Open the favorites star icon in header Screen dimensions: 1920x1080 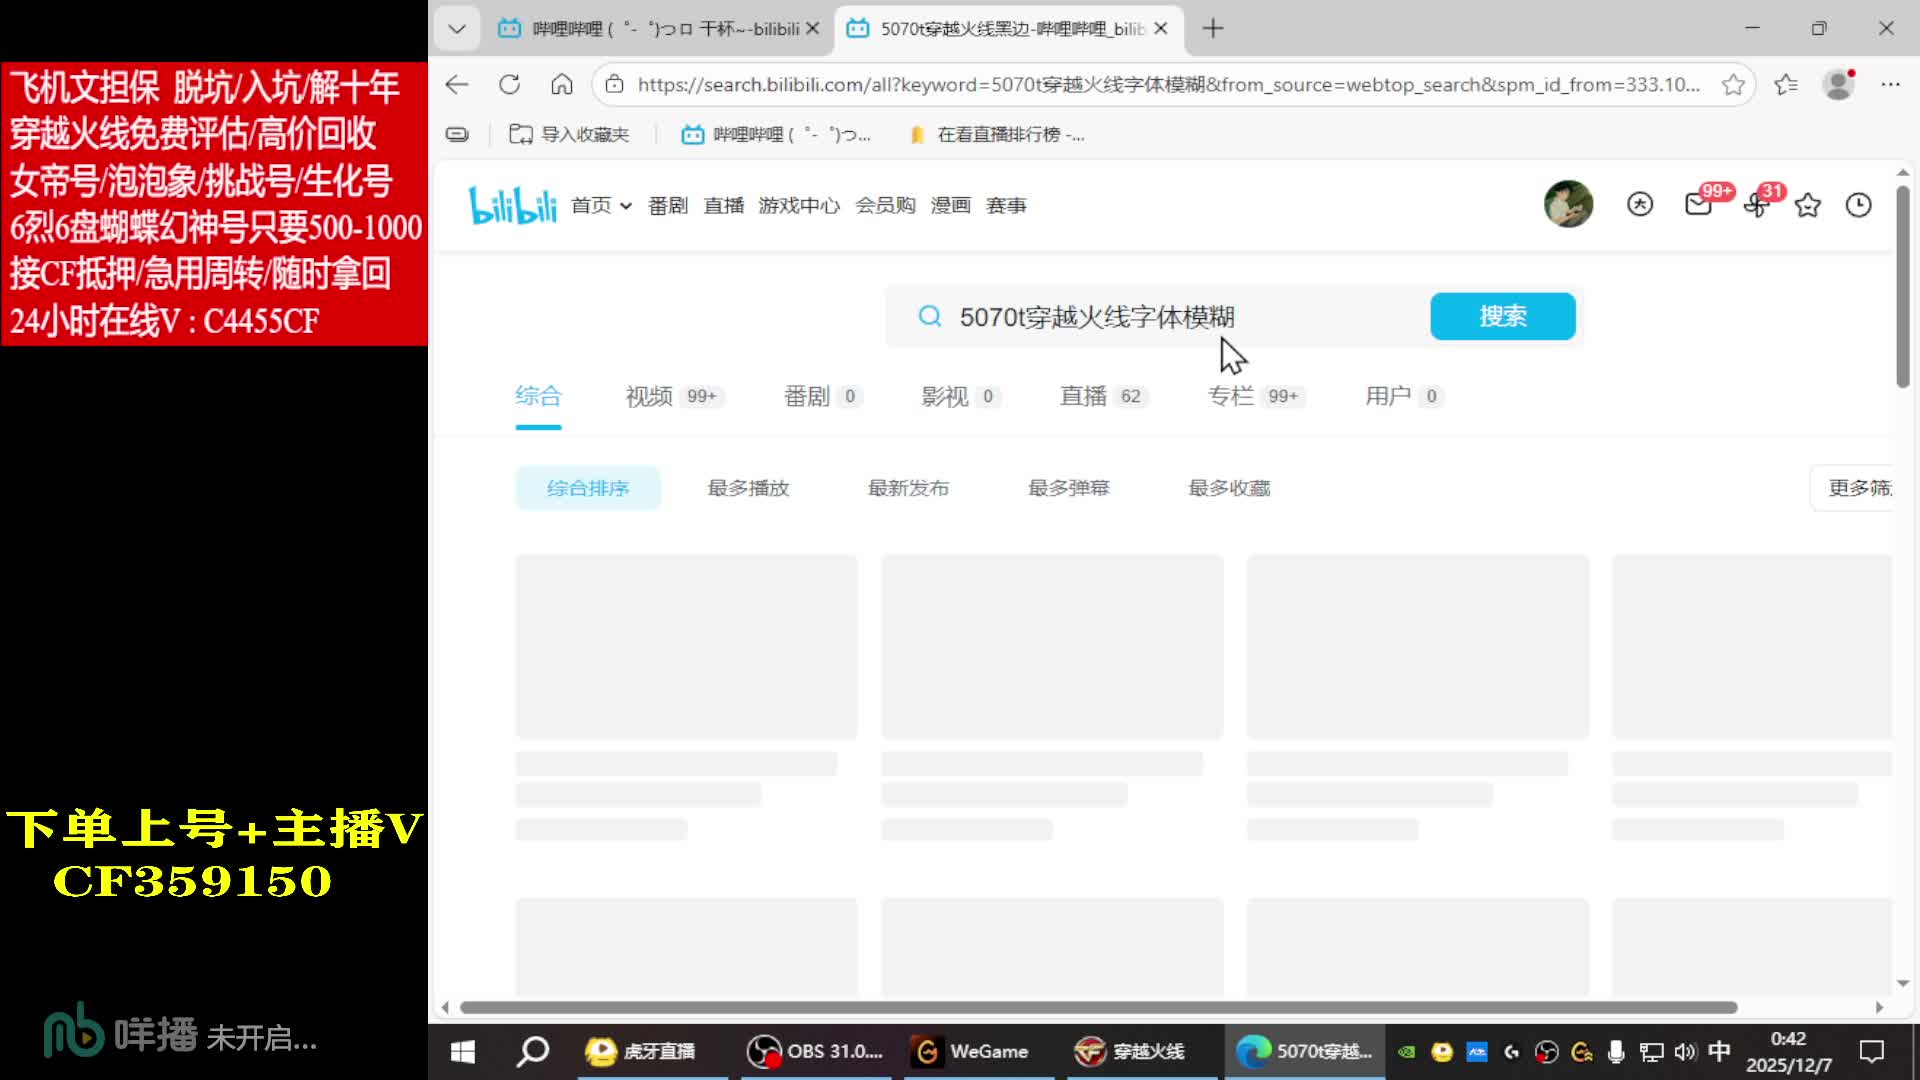tap(1807, 205)
